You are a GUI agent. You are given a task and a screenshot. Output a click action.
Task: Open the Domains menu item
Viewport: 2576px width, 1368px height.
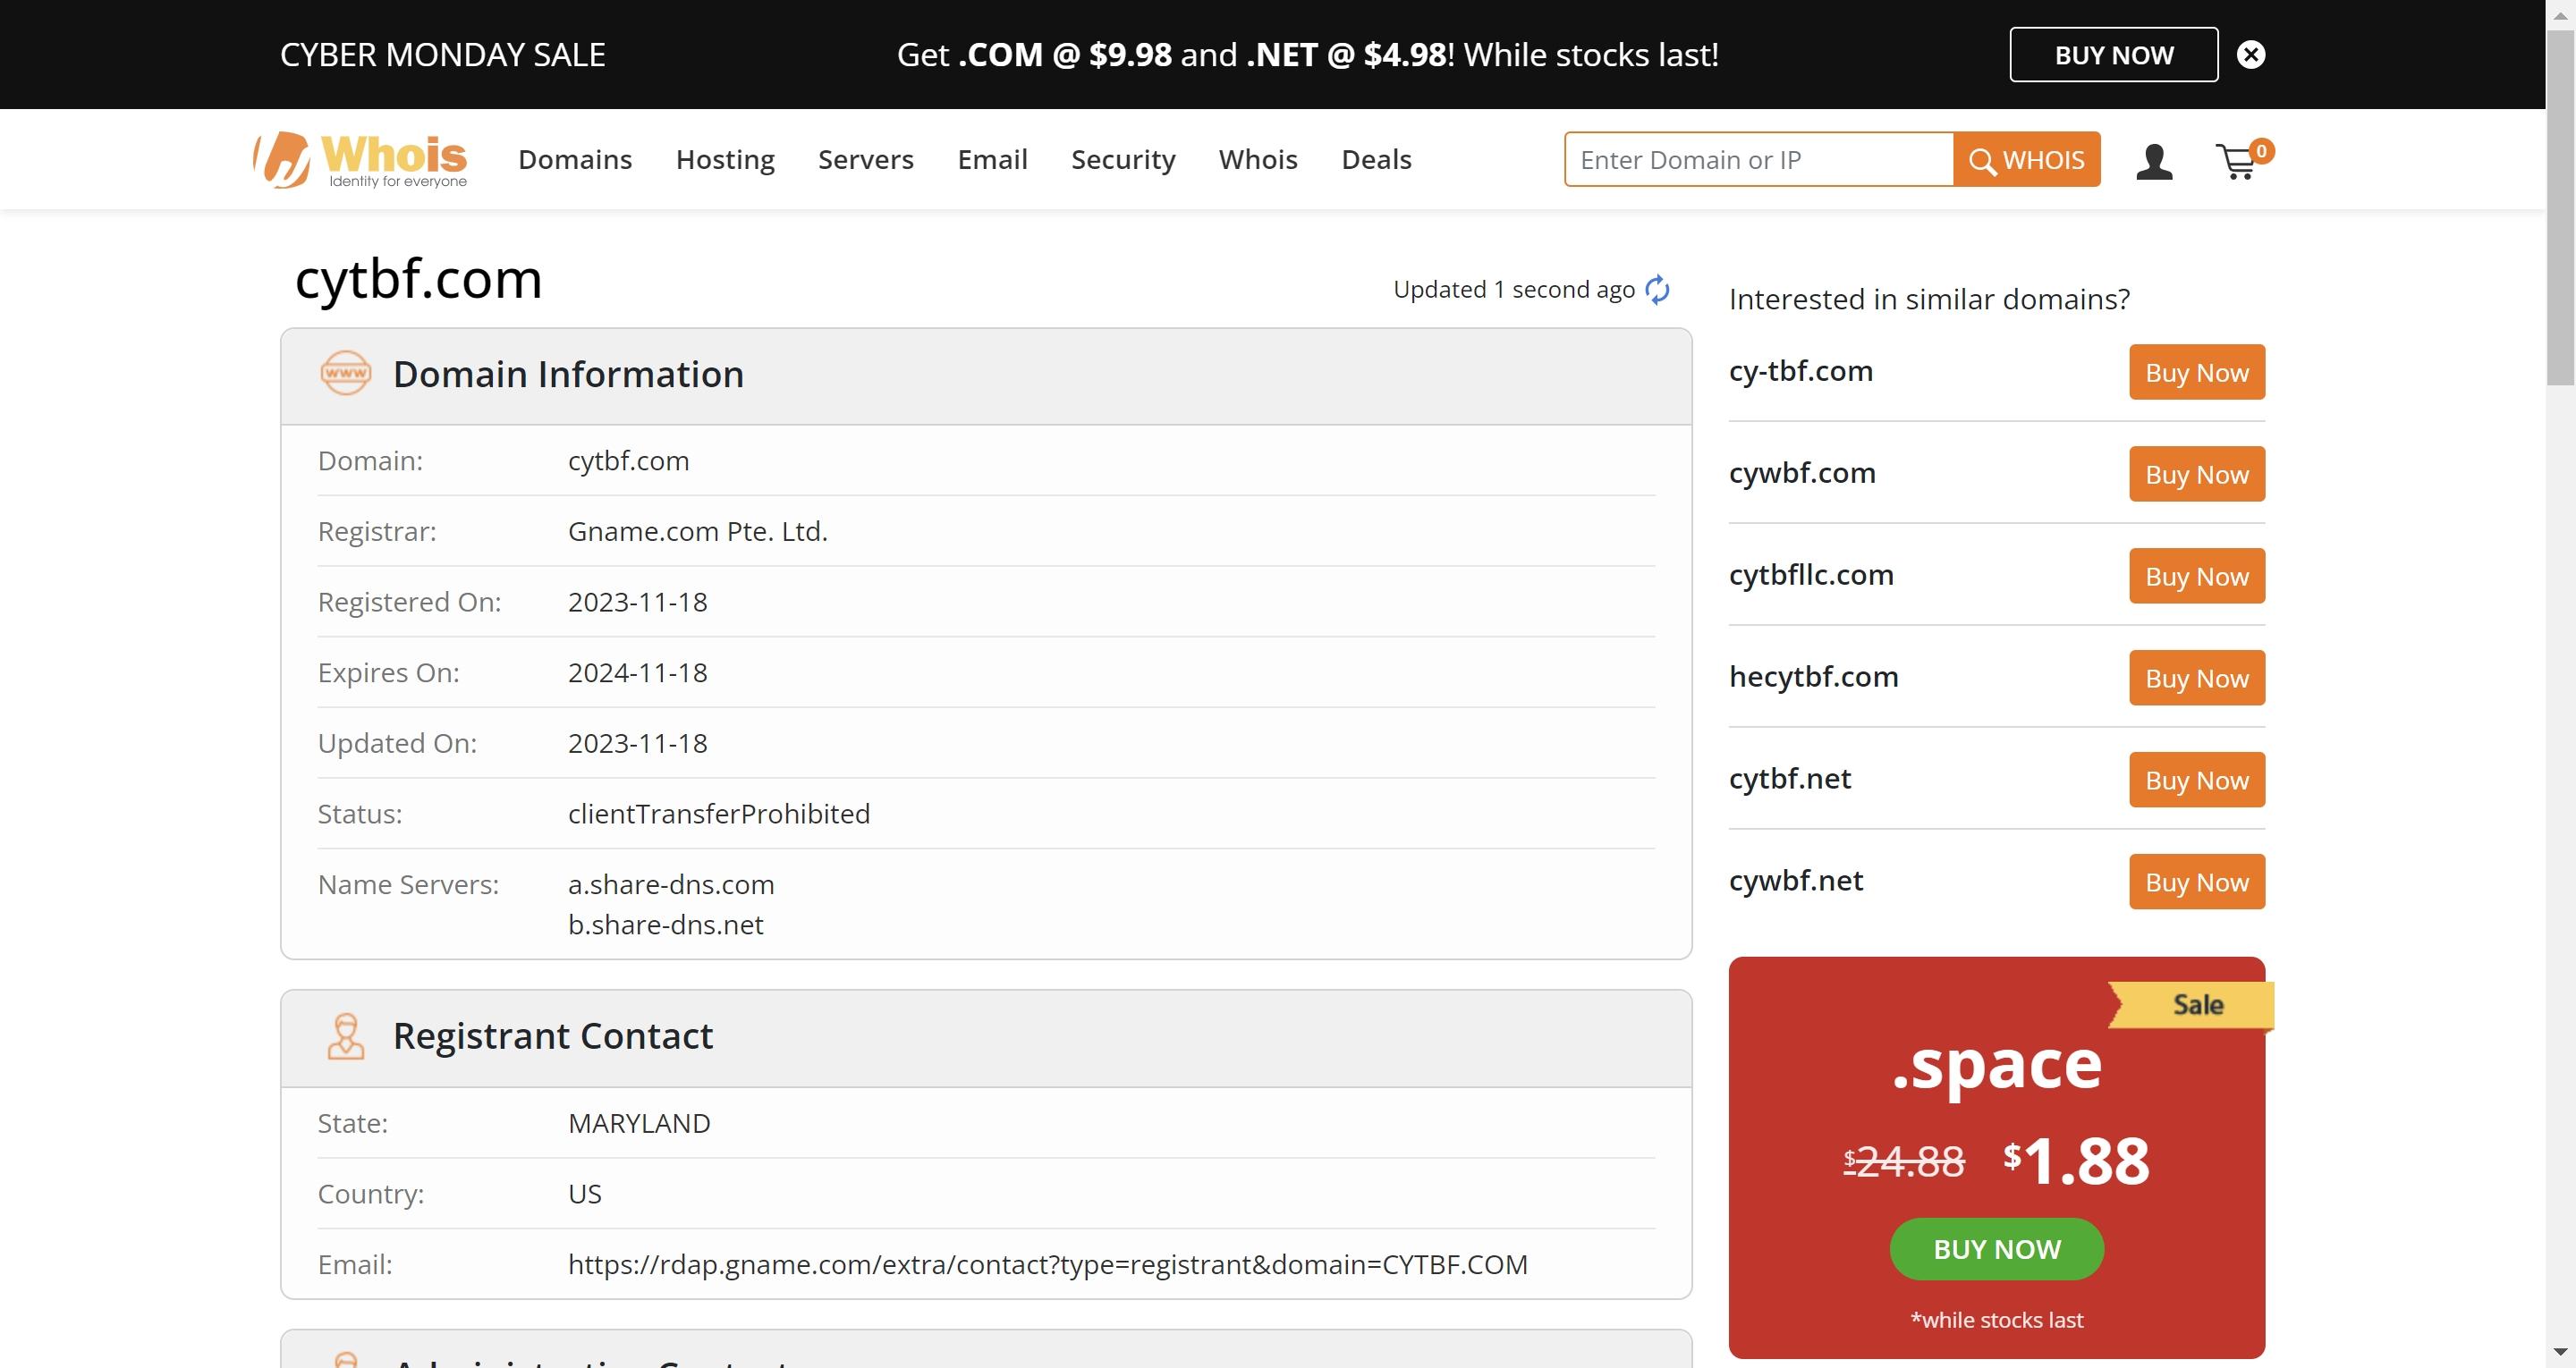(x=574, y=158)
